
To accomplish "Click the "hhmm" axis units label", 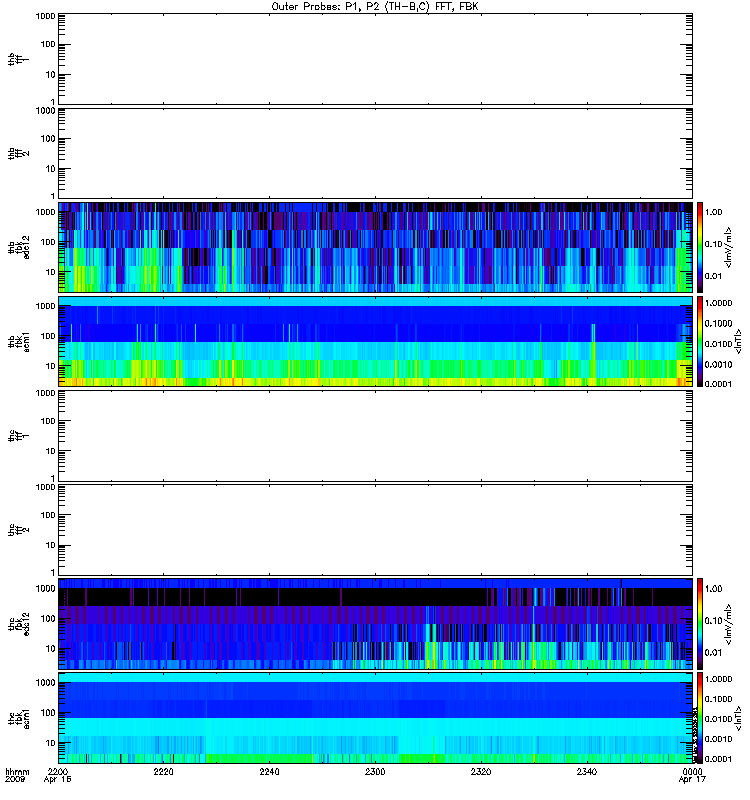I will click(17, 771).
